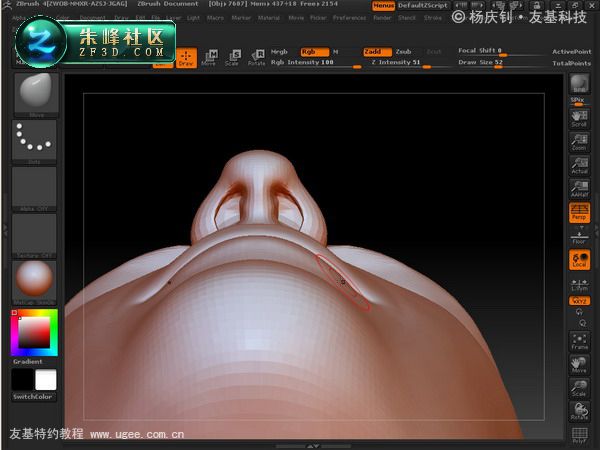Open the Stencil menu
Screen dimensions: 600x450
[407, 18]
